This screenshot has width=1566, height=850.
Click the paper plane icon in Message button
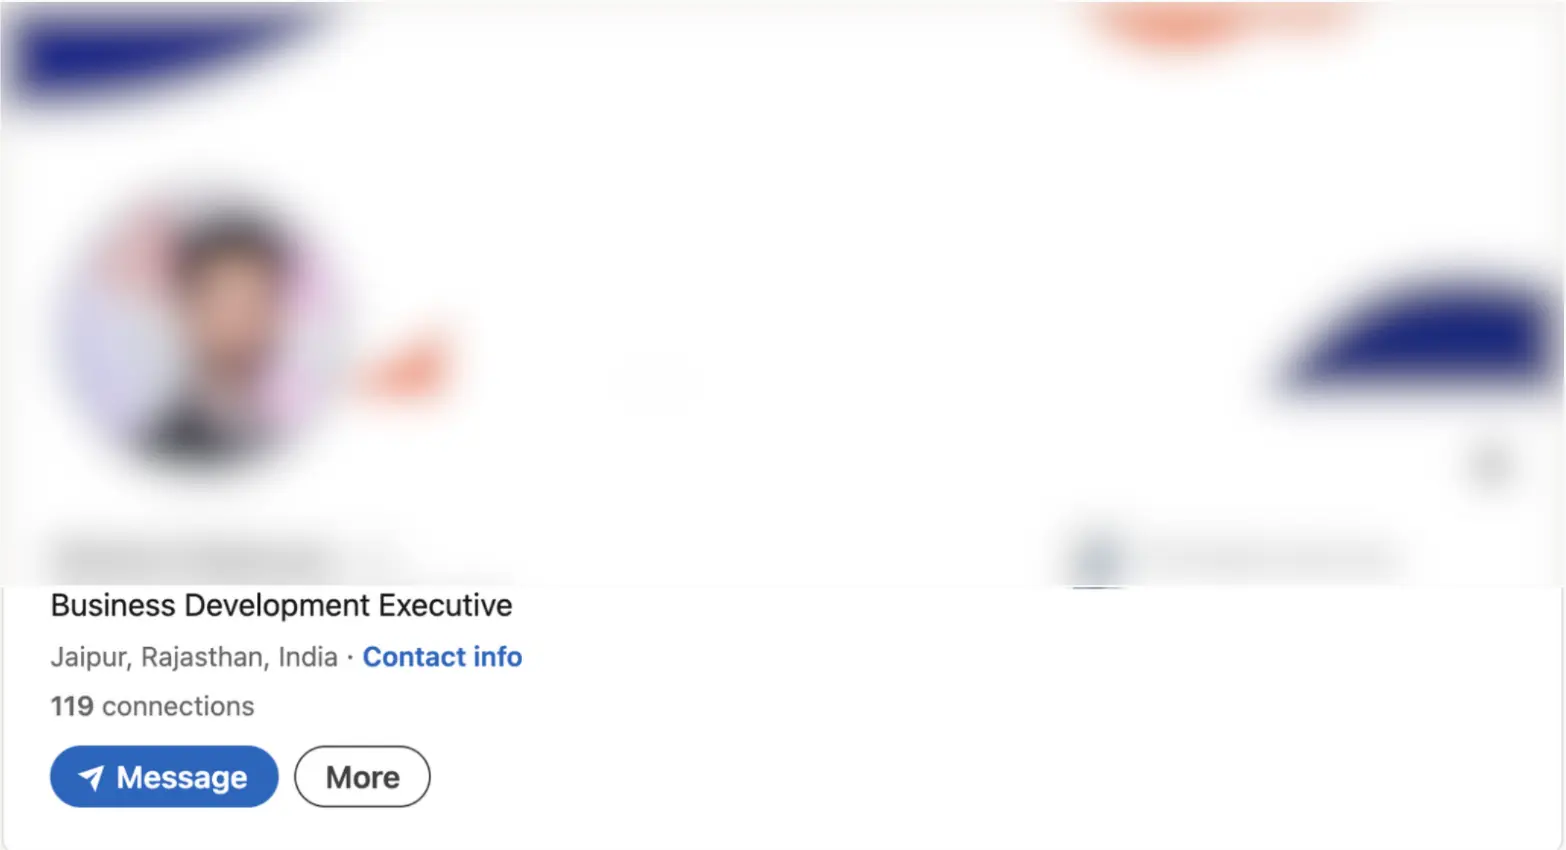91,778
